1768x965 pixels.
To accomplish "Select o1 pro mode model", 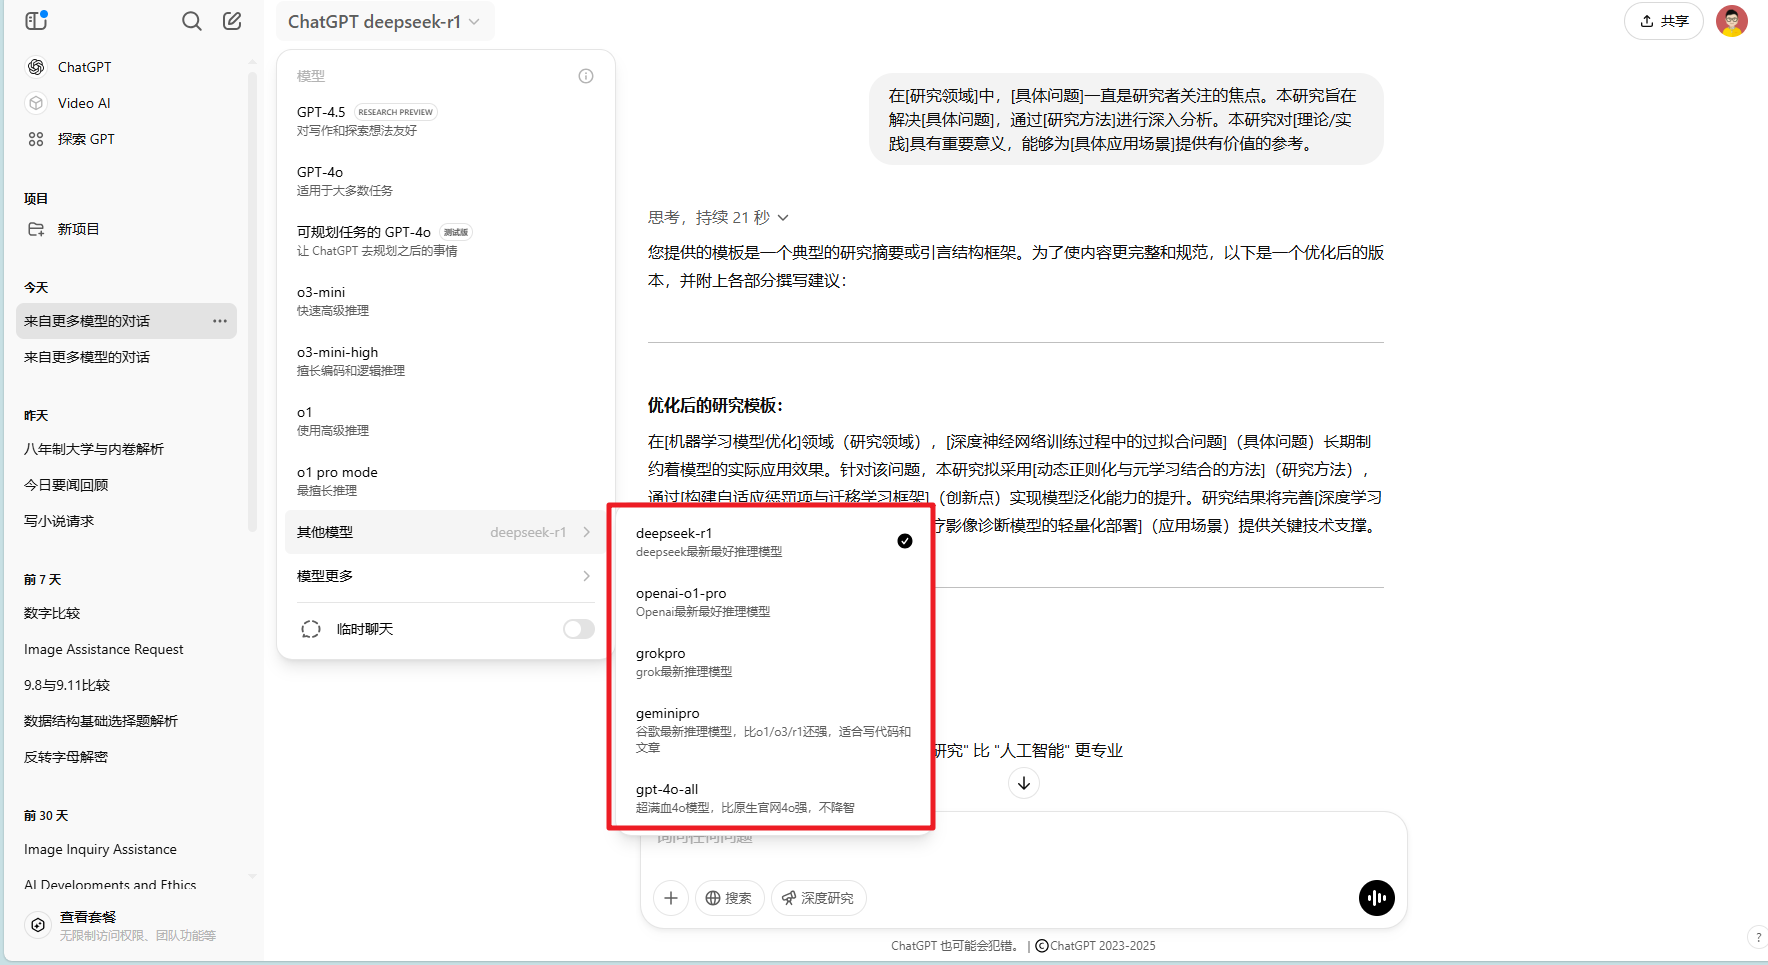I will [x=445, y=480].
